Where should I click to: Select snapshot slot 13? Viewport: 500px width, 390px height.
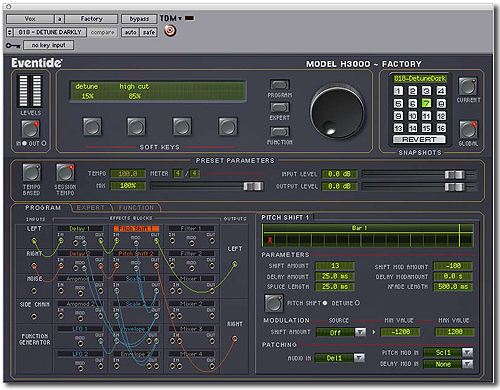[x=398, y=128]
